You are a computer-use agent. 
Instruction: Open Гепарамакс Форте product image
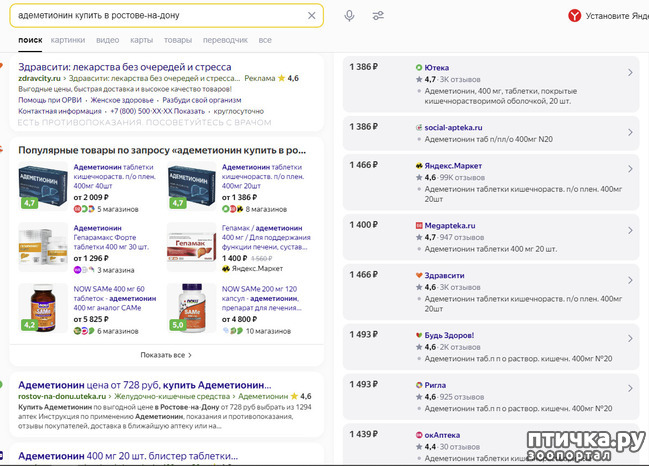coord(43,247)
